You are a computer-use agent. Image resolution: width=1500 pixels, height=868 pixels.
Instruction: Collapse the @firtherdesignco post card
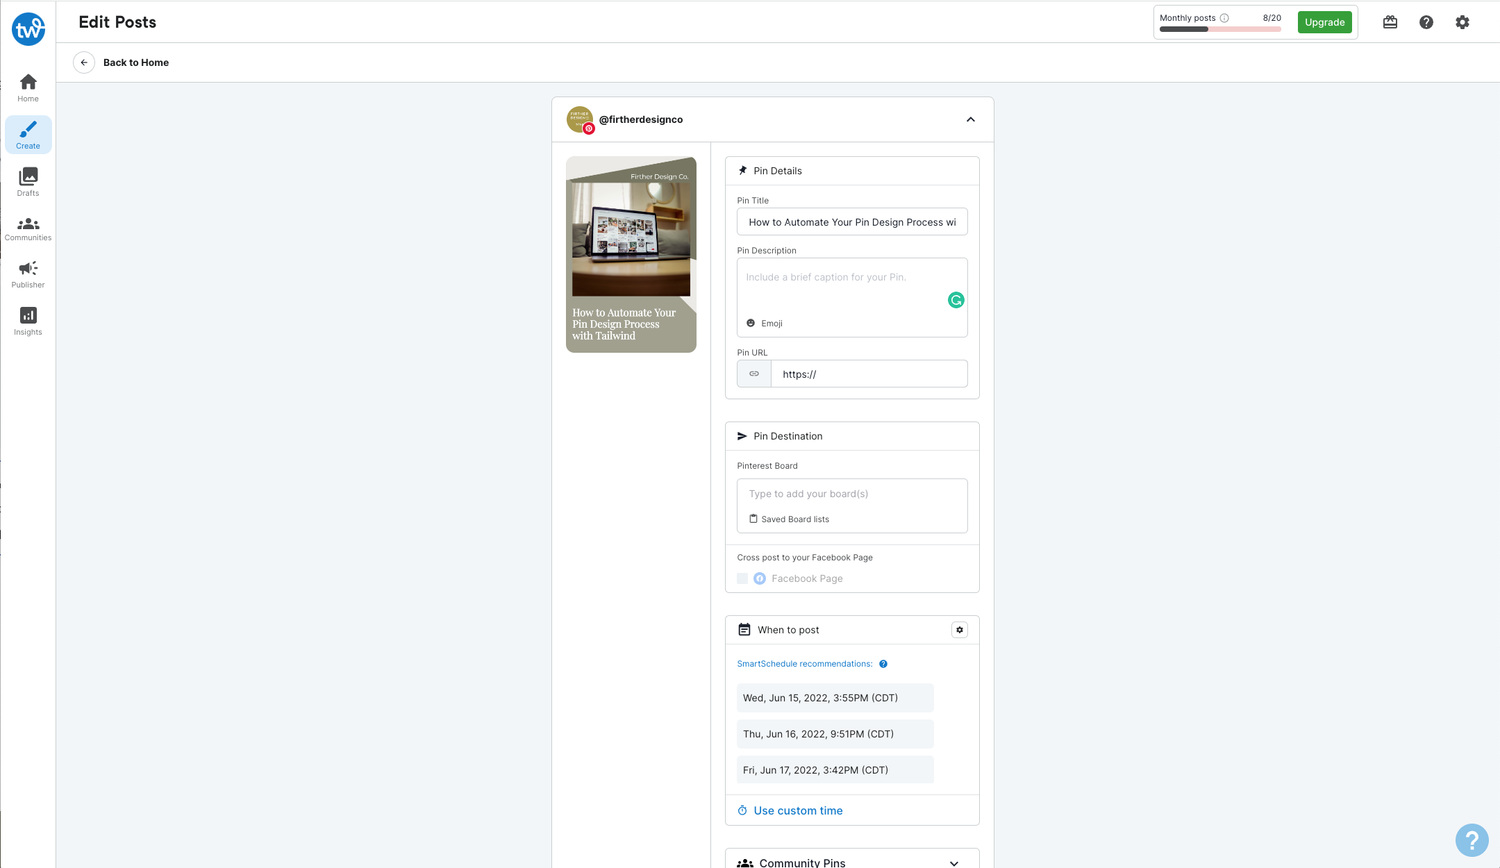(x=969, y=119)
